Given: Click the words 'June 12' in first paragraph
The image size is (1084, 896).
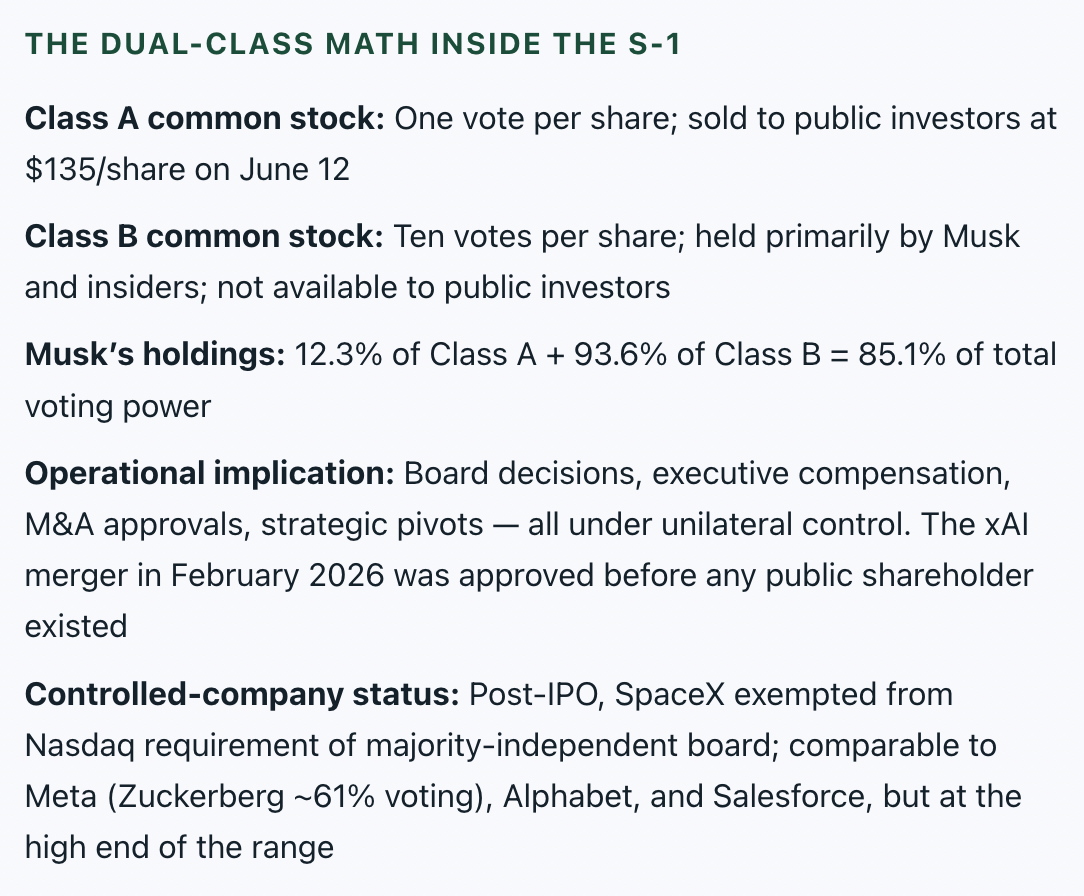Looking at the screenshot, I should click(295, 170).
